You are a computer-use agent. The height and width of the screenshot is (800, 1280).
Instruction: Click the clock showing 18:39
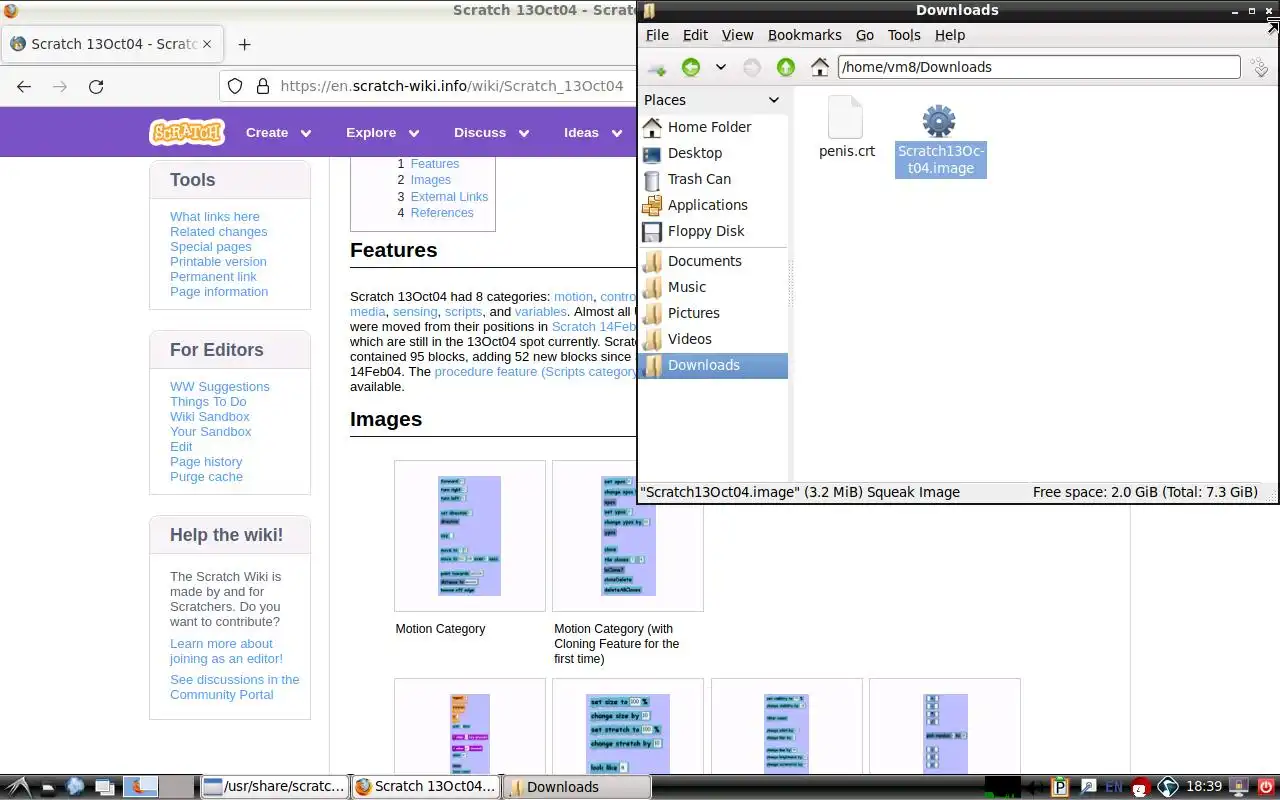pyautogui.click(x=1204, y=787)
